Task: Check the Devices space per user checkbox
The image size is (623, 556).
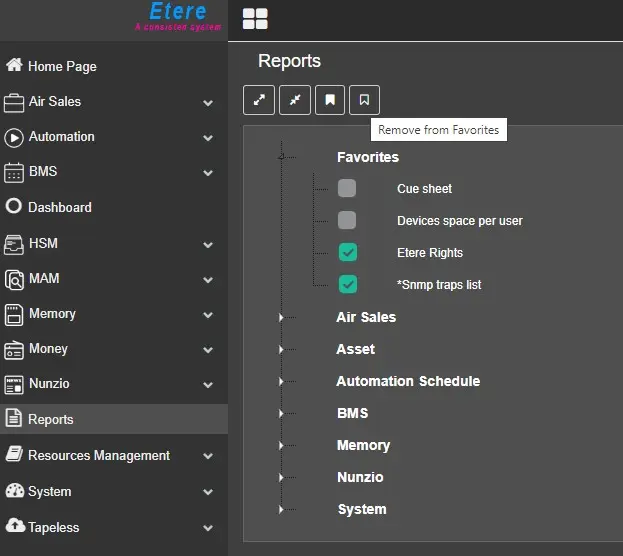Action: [347, 220]
